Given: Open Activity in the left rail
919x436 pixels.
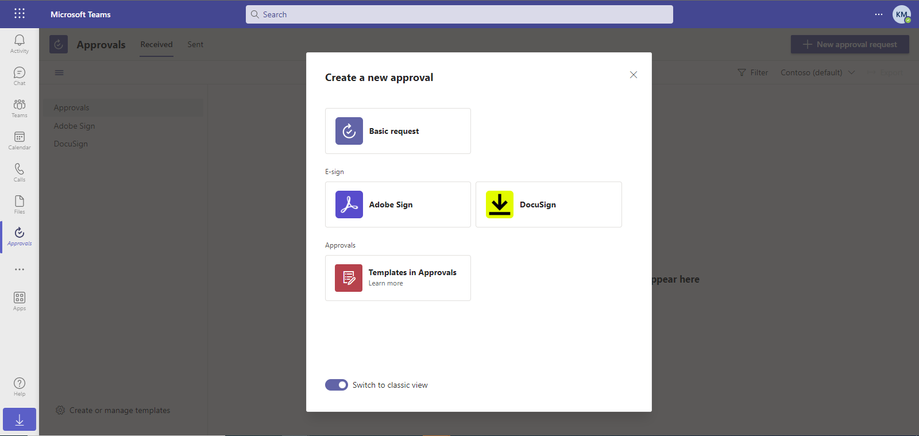Looking at the screenshot, I should pos(19,44).
